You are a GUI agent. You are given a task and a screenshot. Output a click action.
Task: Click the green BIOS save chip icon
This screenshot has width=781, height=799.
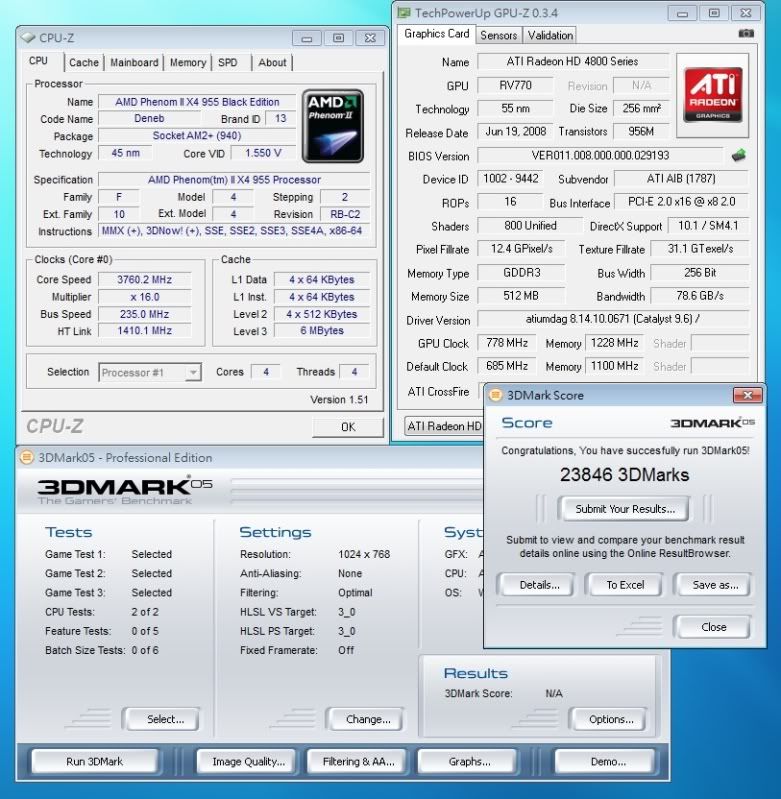click(x=738, y=155)
